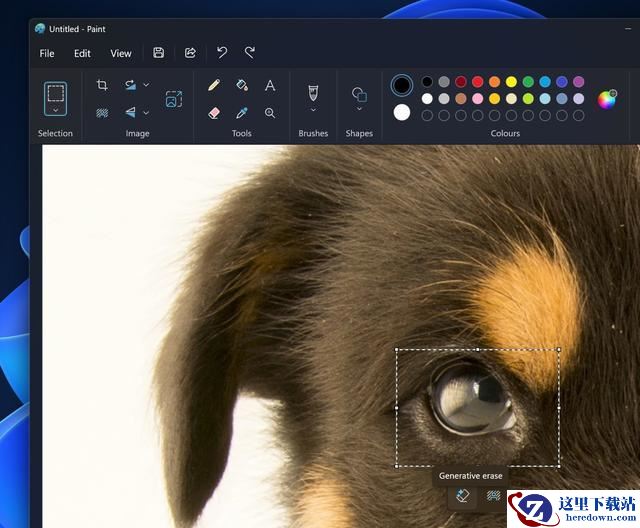Pick the lavender colour swatch
This screenshot has height=528, width=640.
[x=578, y=98]
